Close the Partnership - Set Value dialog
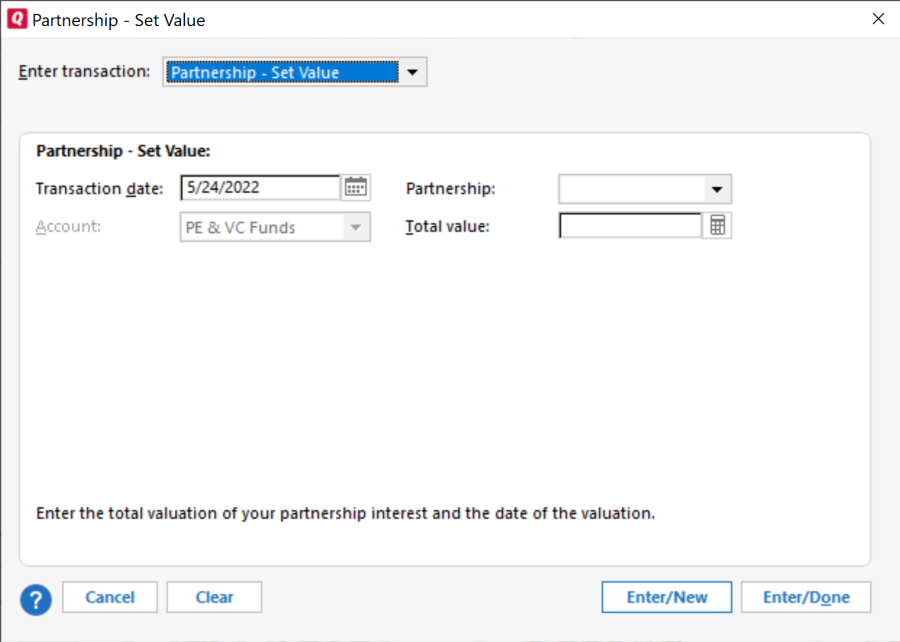The height and width of the screenshot is (642, 900). [x=878, y=19]
